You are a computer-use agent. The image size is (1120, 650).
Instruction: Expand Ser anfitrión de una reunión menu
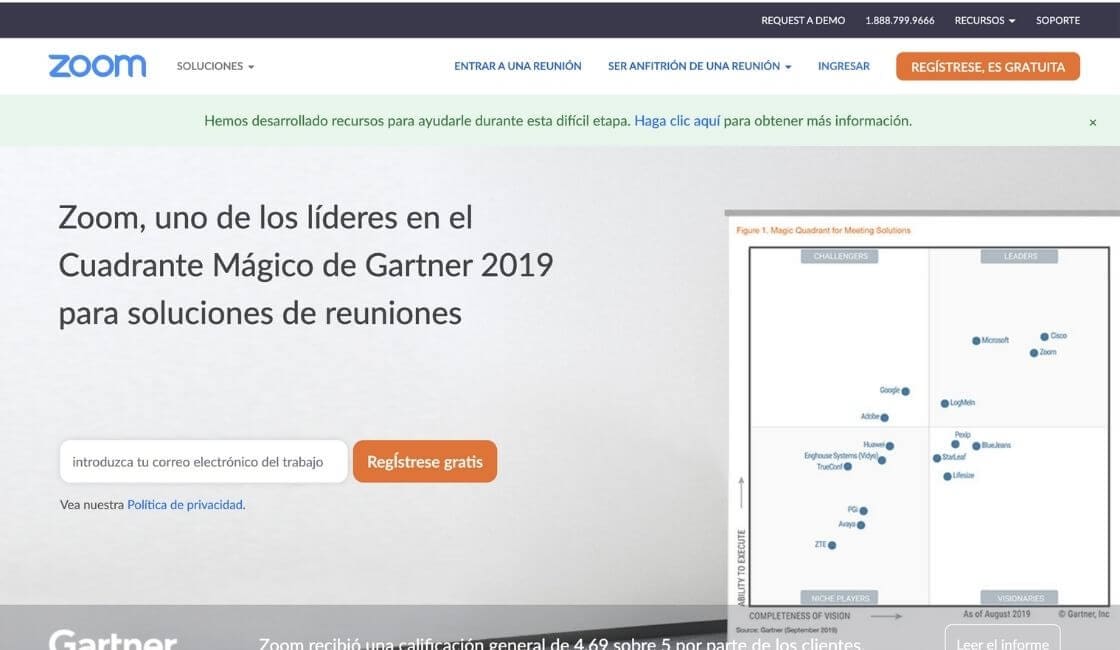pyautogui.click(x=699, y=66)
